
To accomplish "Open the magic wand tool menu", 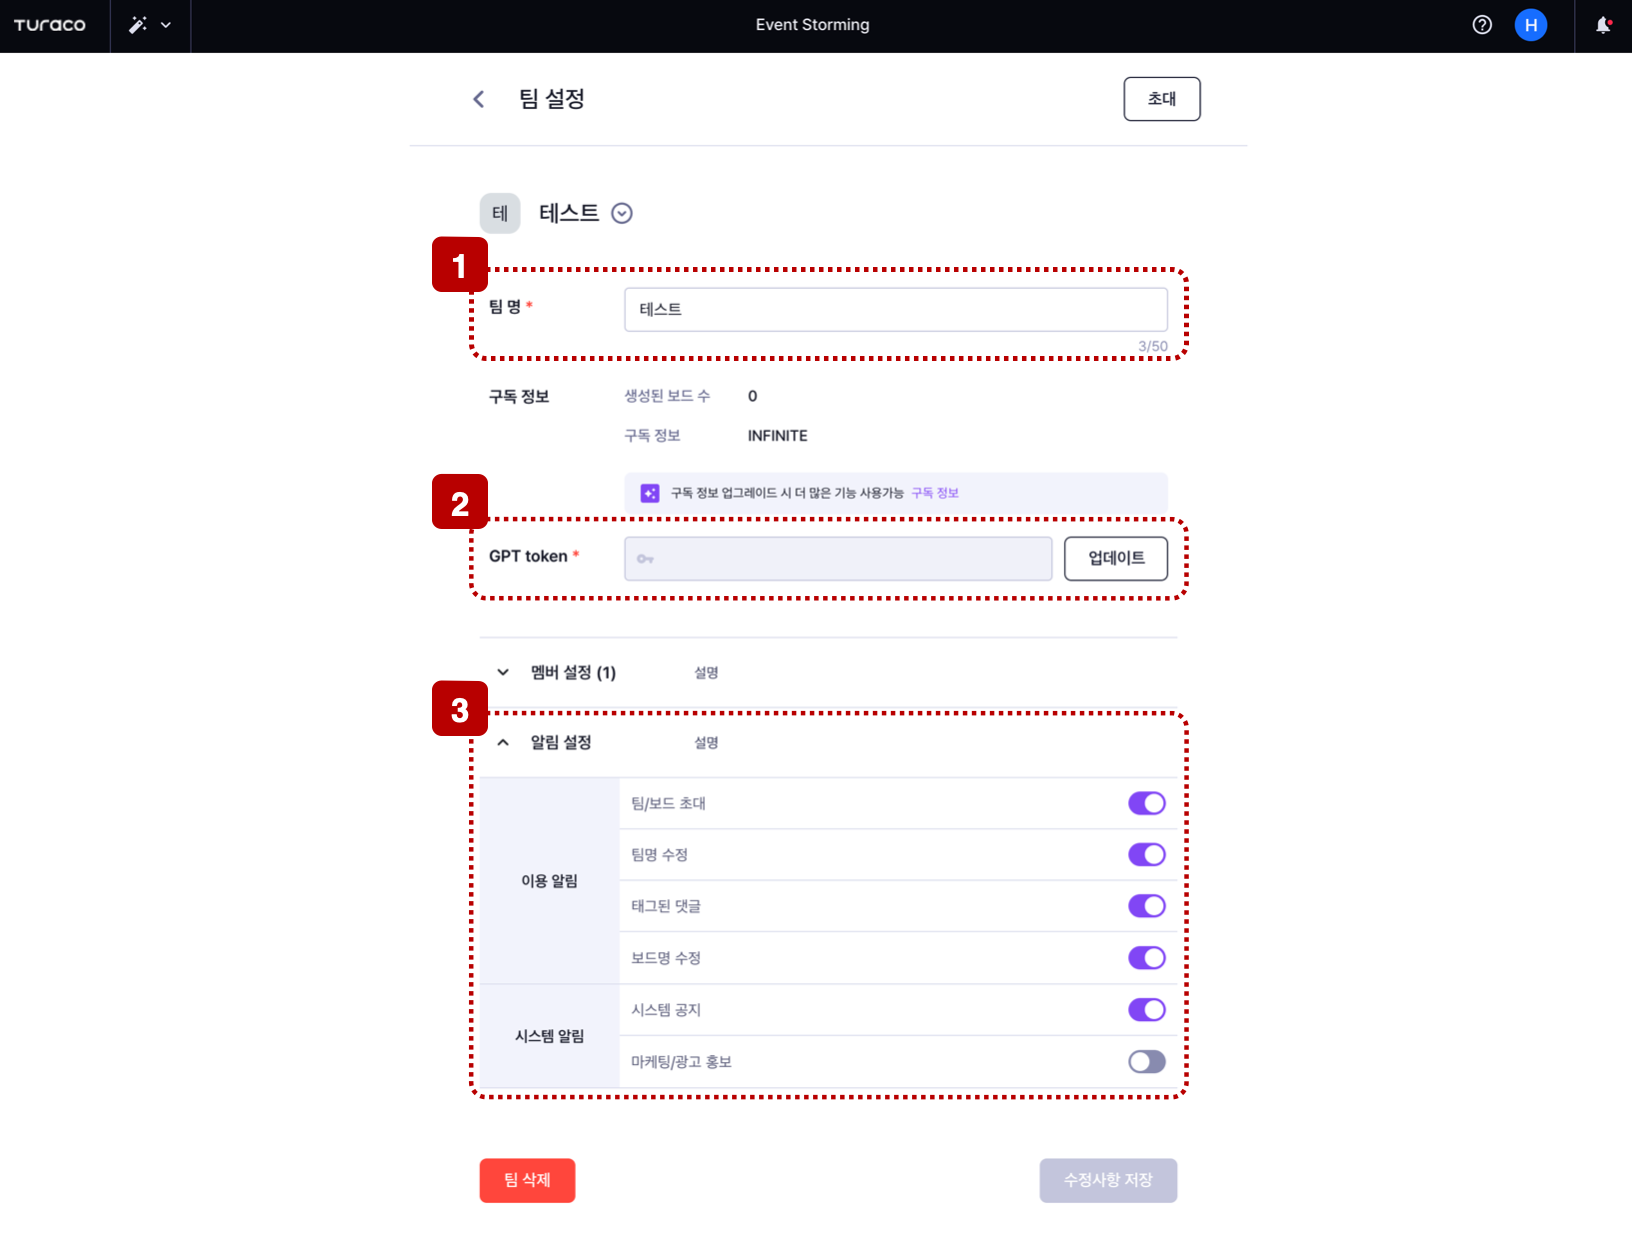I will [150, 25].
